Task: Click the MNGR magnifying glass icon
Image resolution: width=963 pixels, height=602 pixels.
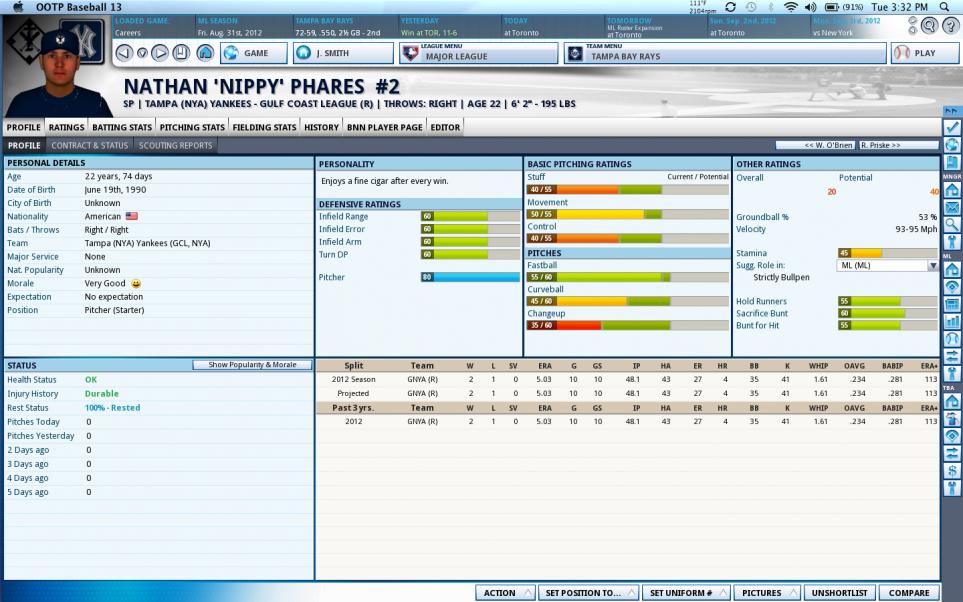Action: [x=952, y=224]
